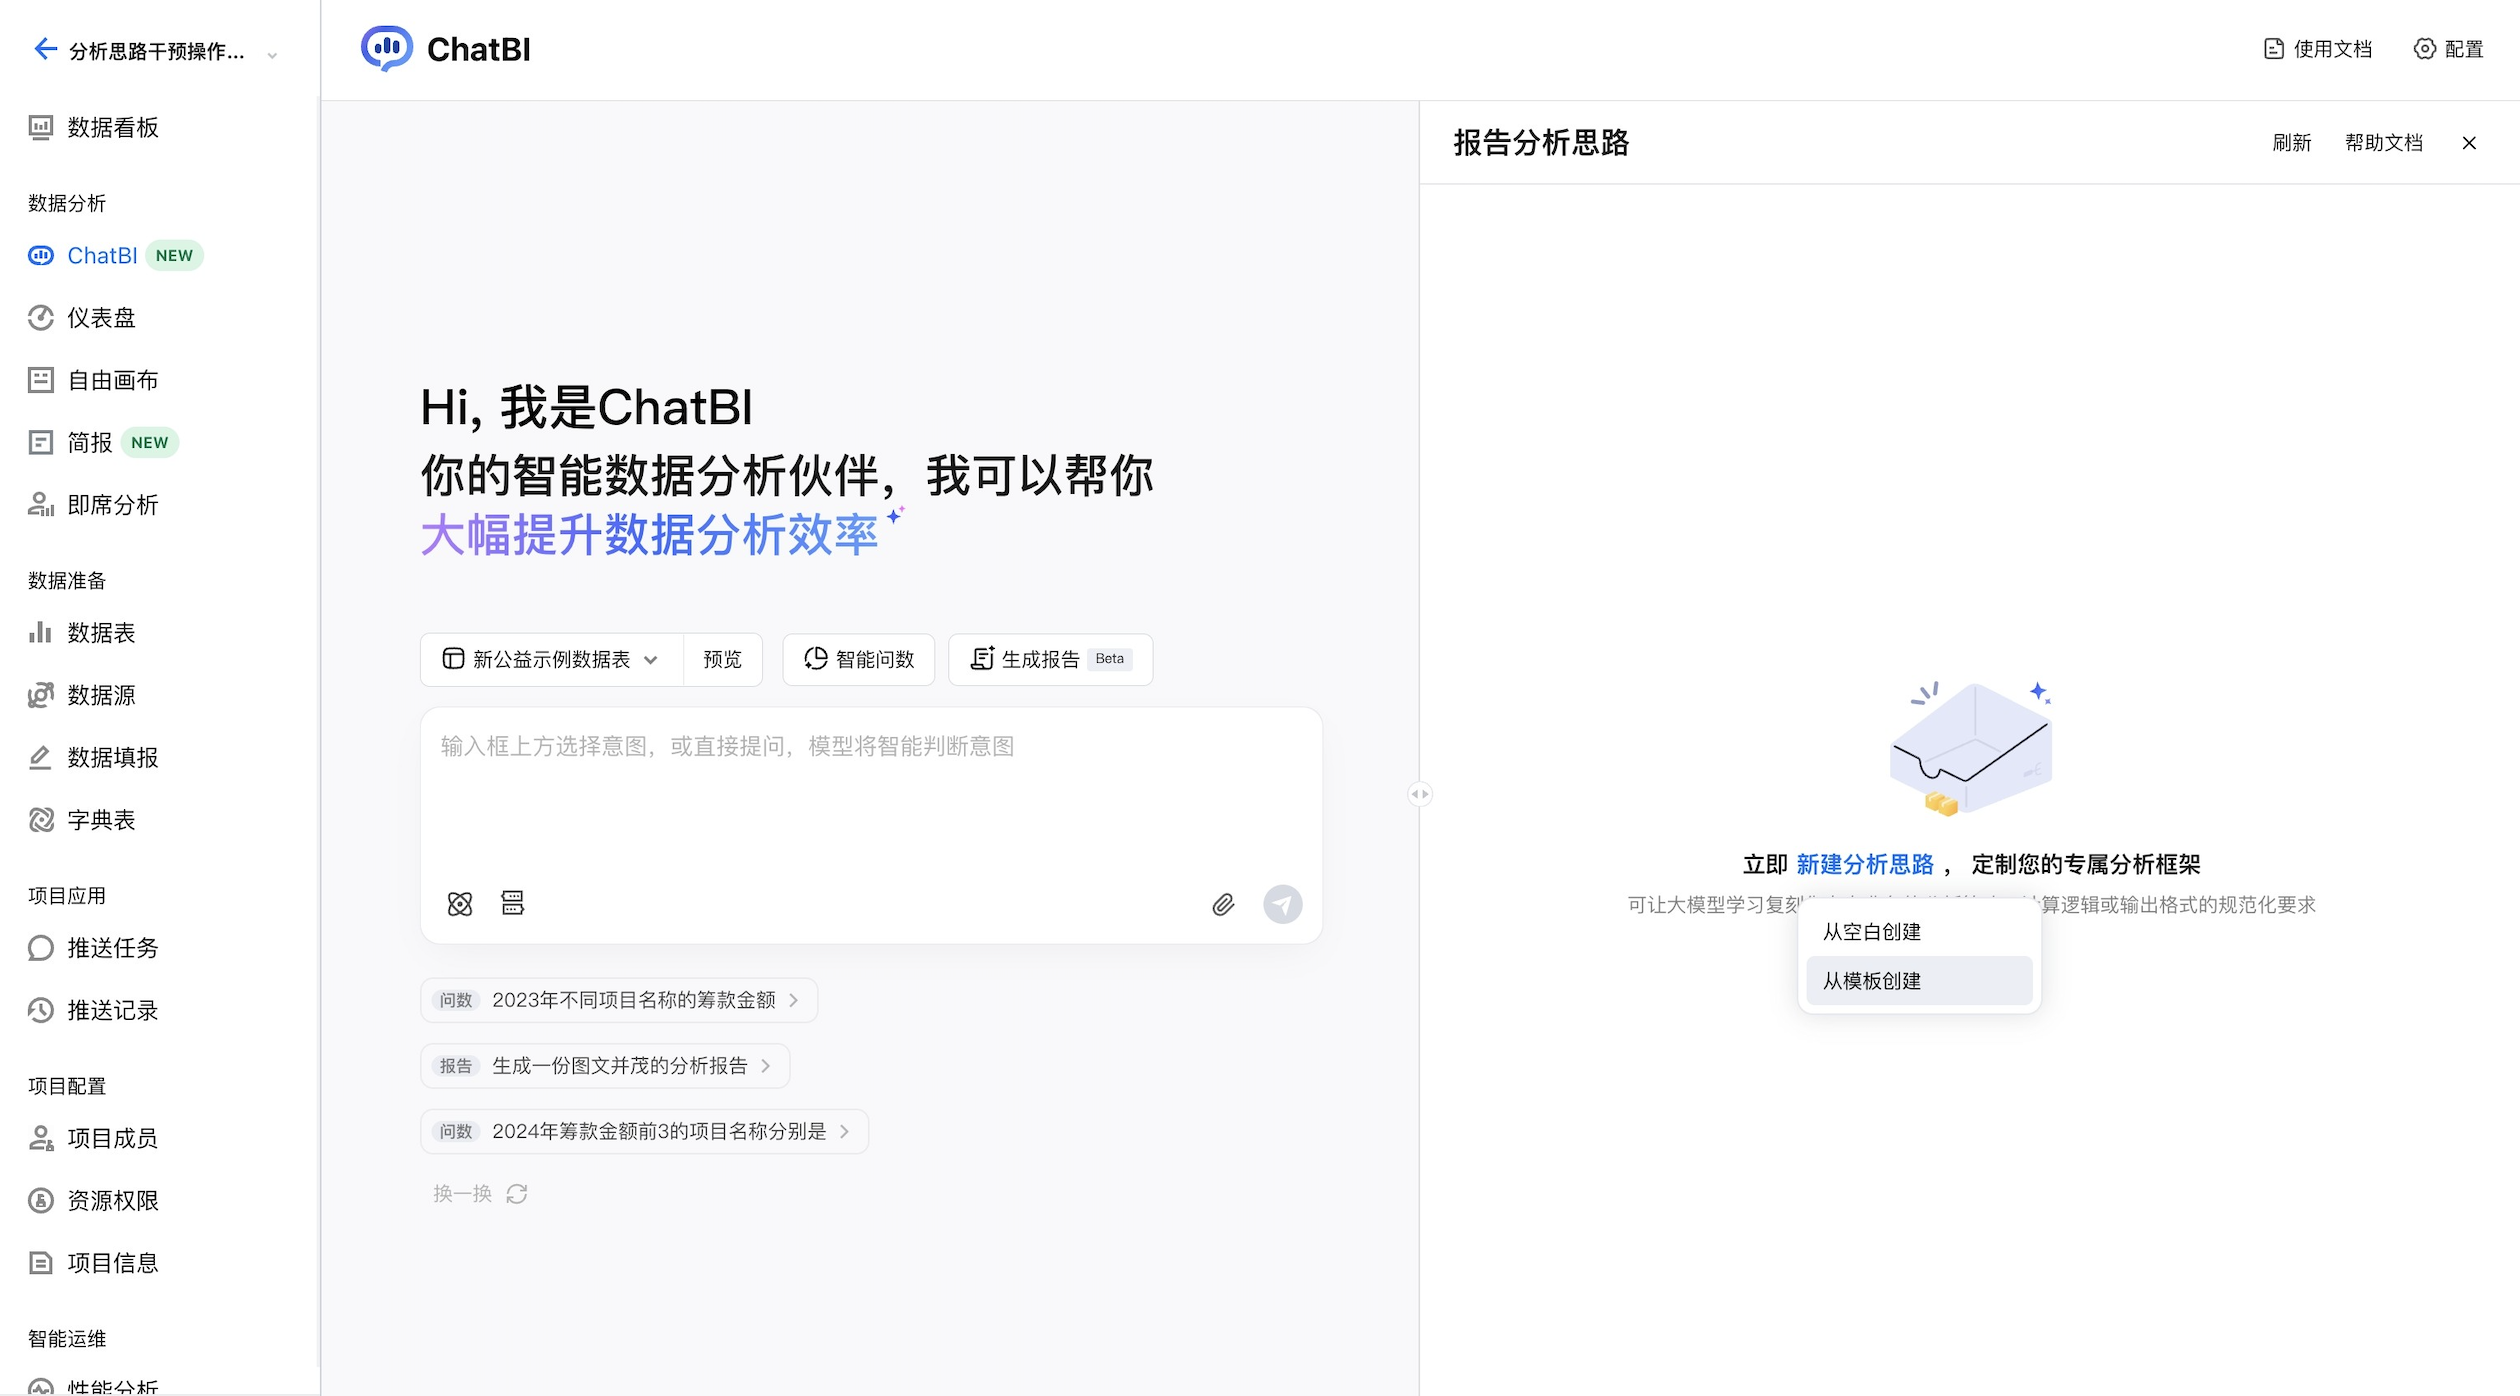Click the 生成报告 Beta button
Screen dimensions: 2520x1396
point(1050,659)
